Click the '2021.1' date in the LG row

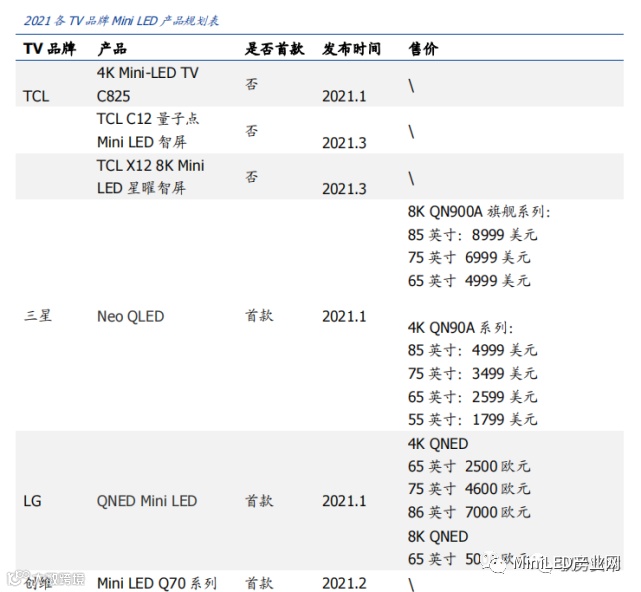(x=344, y=501)
